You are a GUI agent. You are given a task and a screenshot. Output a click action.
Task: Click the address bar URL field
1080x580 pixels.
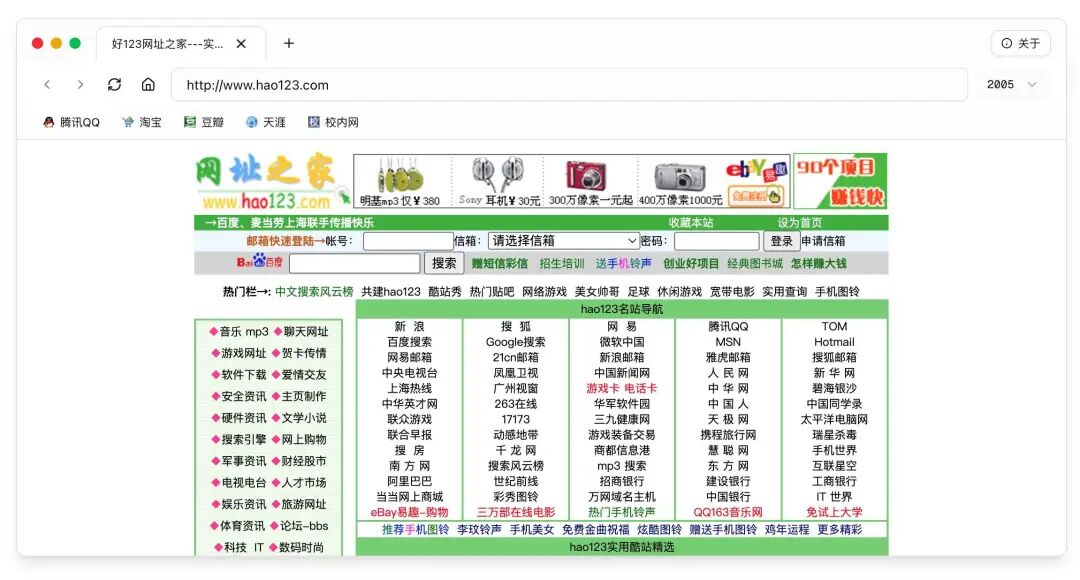tap(569, 85)
